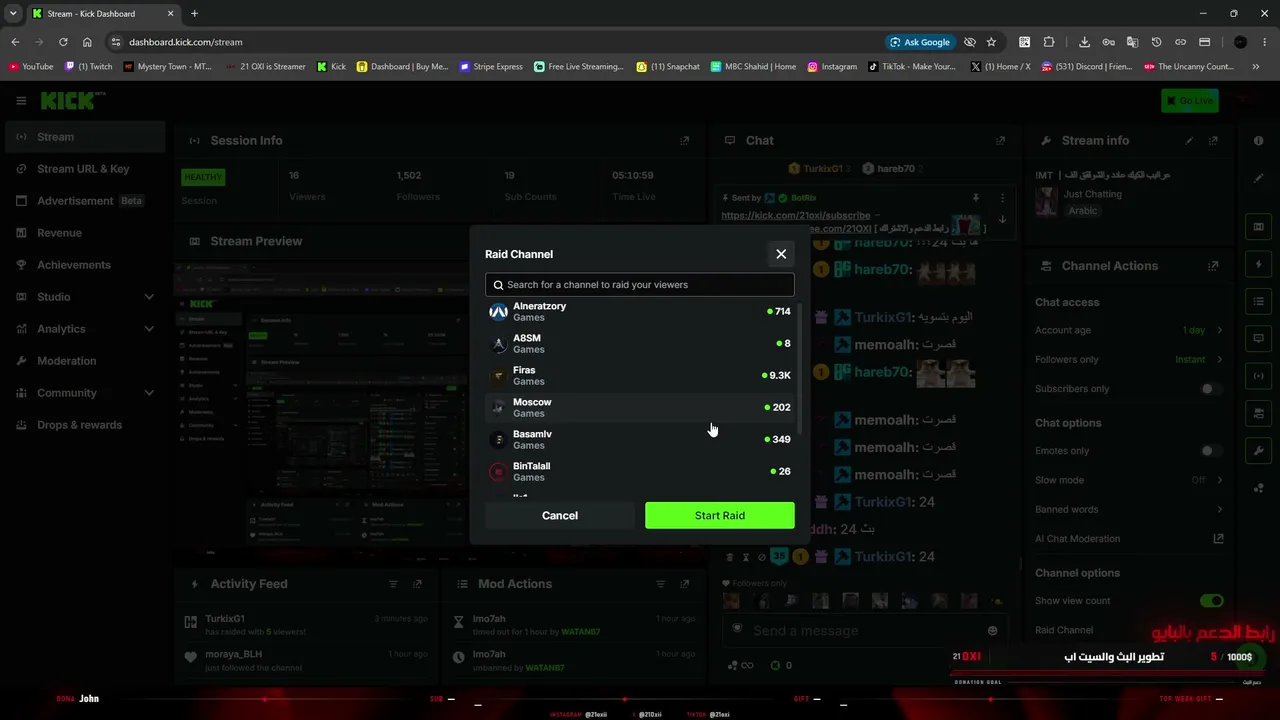Reload the page in browser

tap(63, 42)
